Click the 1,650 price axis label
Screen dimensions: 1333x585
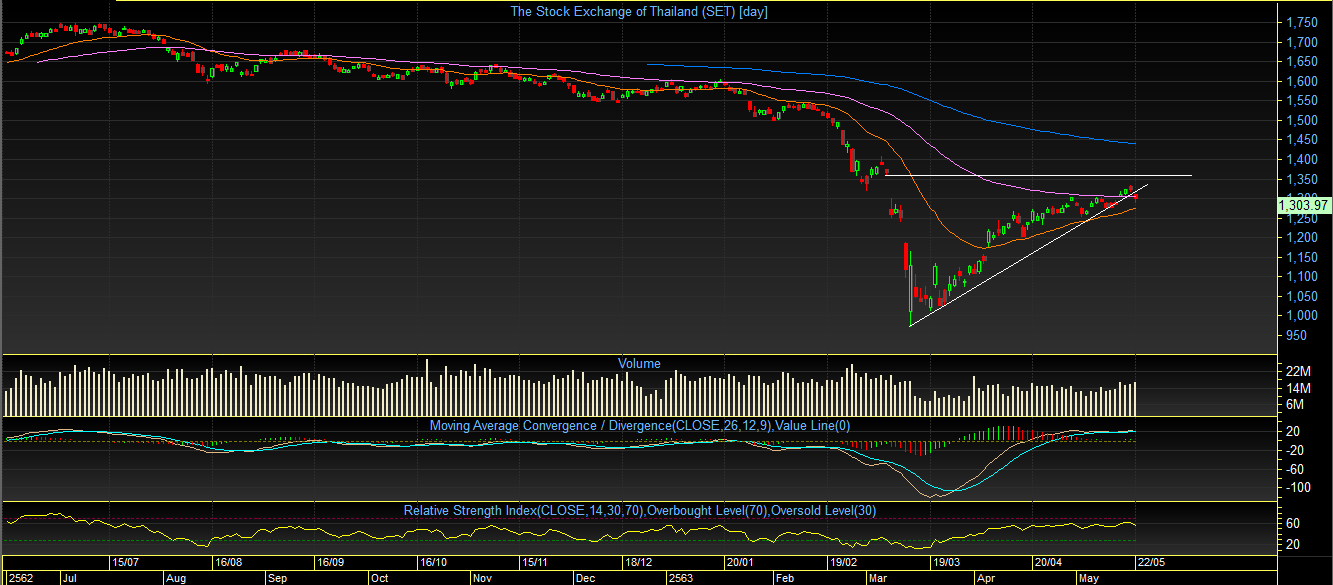point(1300,62)
